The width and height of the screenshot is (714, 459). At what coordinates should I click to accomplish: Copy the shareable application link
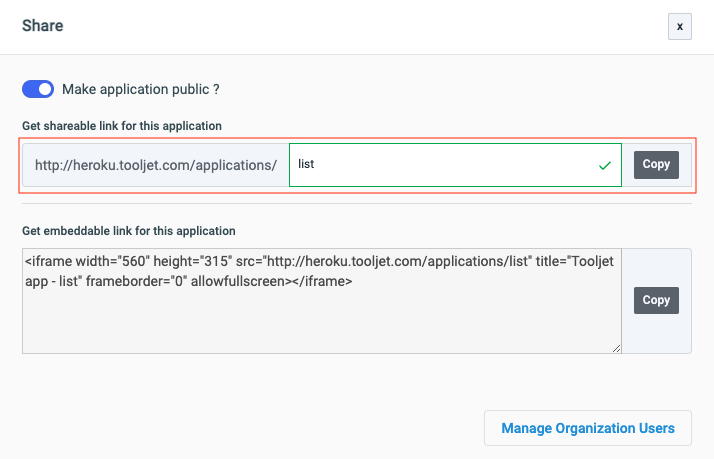656,165
